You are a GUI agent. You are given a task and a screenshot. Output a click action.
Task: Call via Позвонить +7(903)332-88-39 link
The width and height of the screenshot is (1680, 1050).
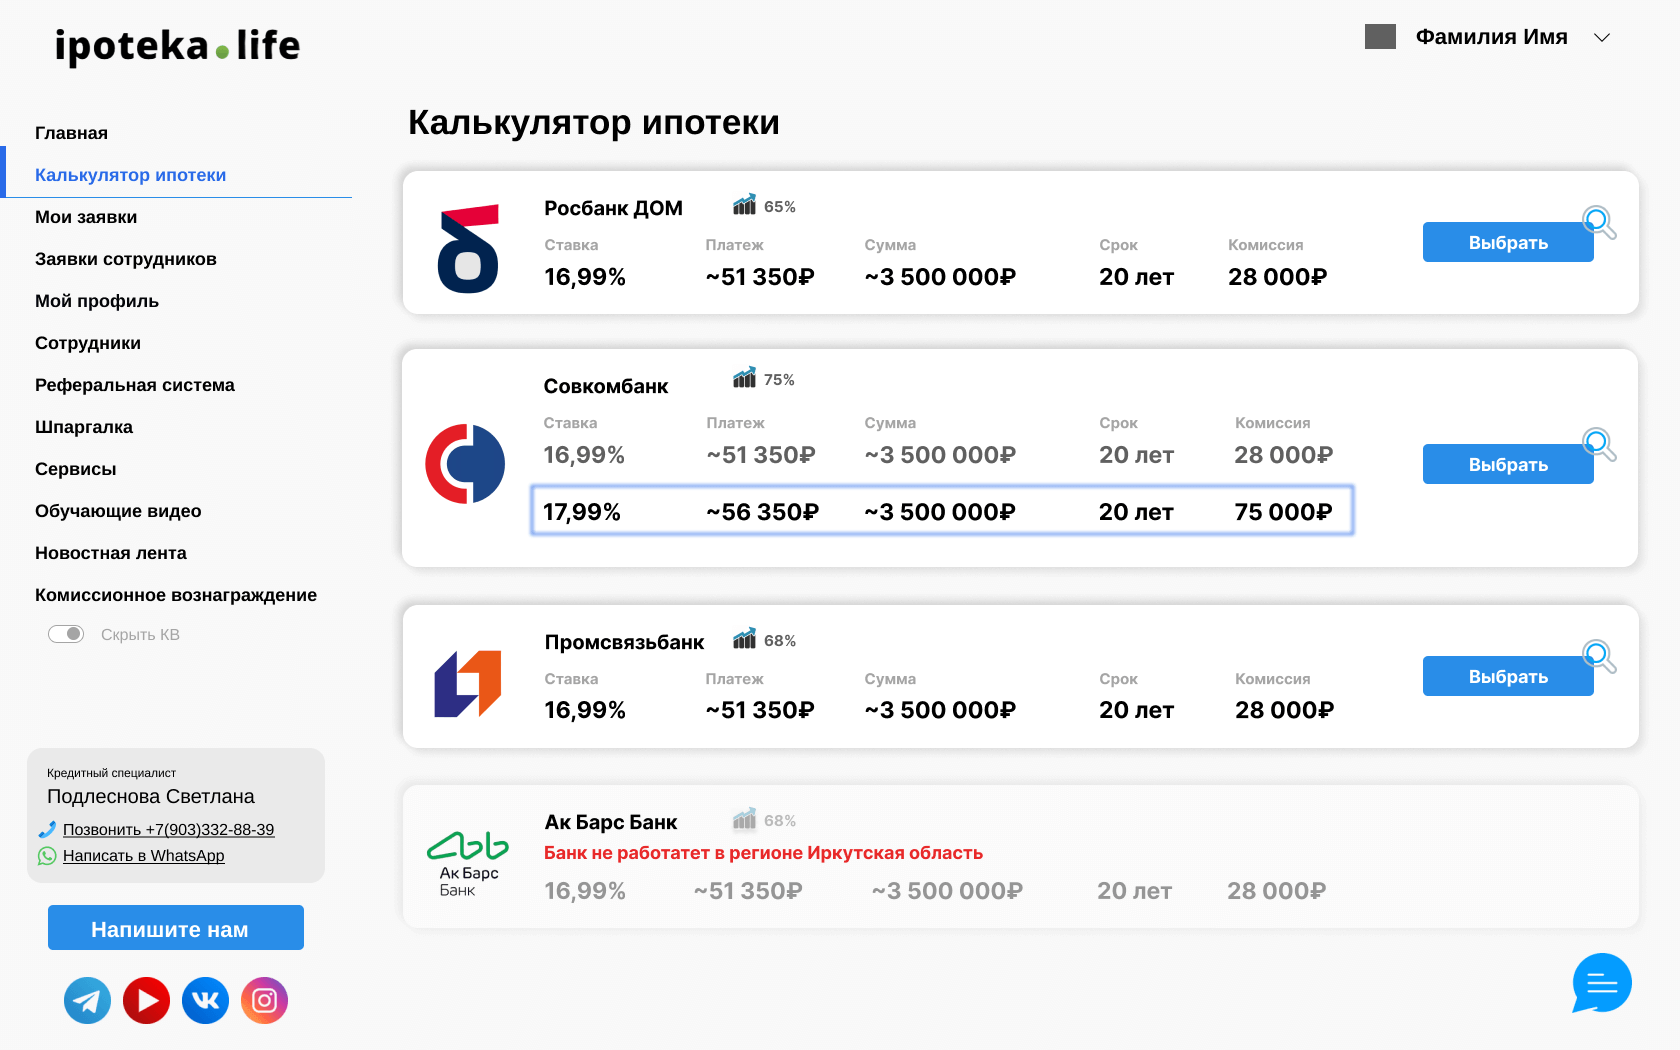168,829
